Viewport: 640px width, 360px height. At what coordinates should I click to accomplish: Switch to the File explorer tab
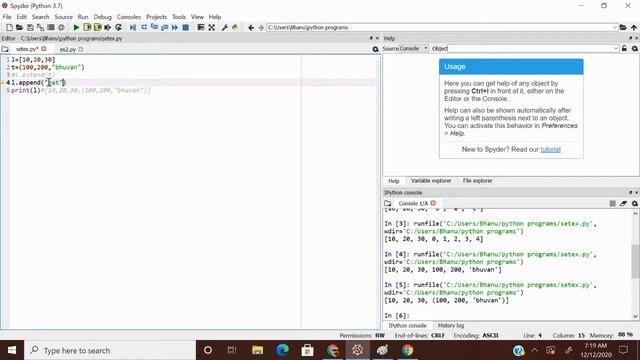click(x=477, y=181)
